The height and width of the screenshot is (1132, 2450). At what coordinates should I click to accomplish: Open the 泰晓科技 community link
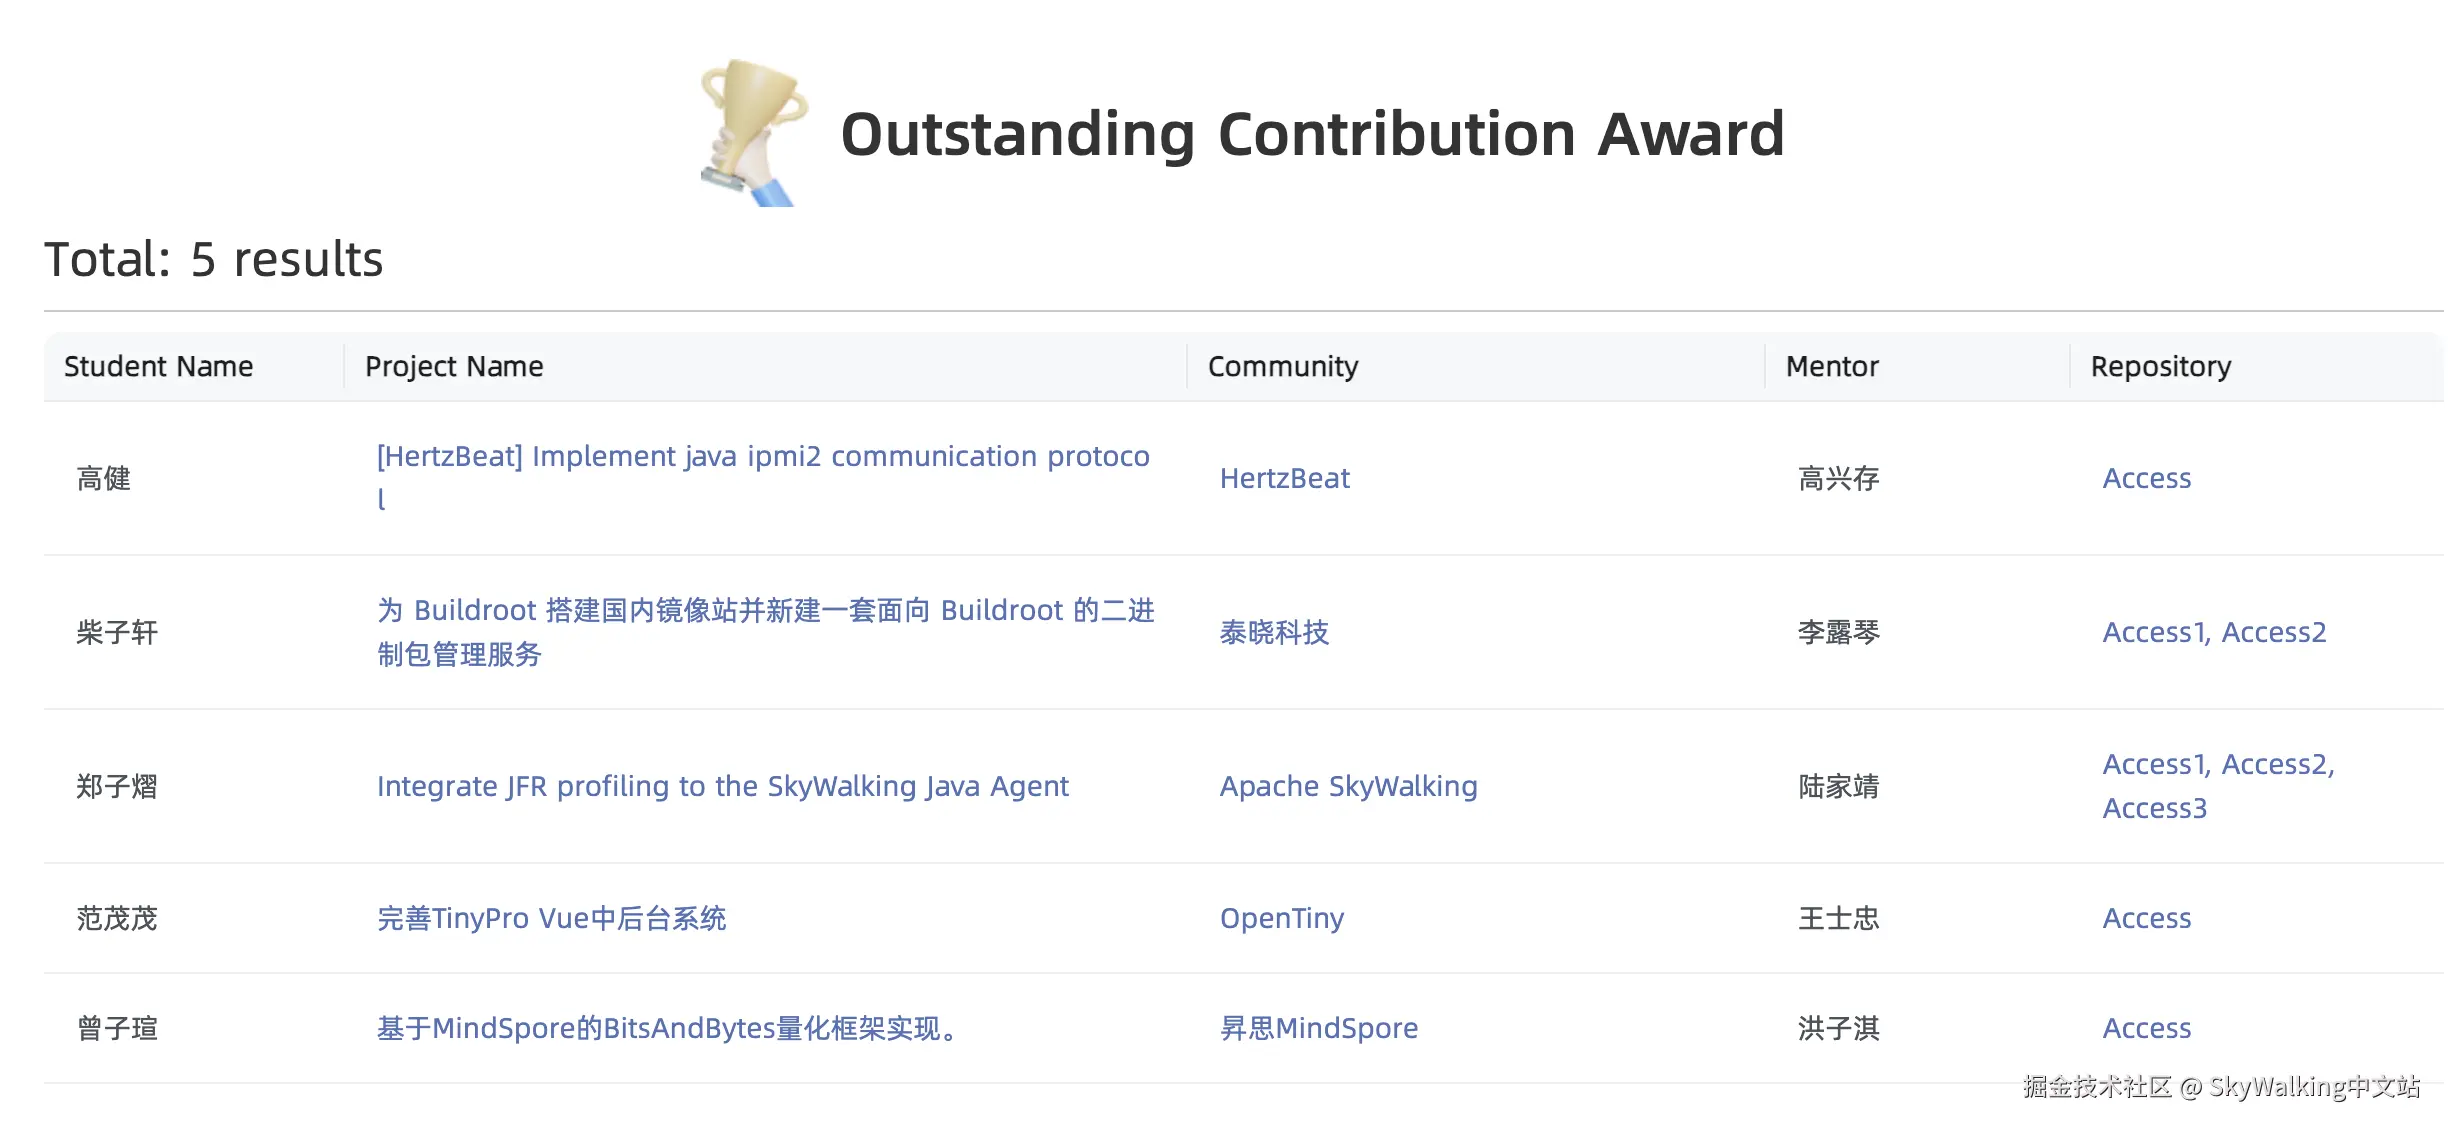[1273, 633]
